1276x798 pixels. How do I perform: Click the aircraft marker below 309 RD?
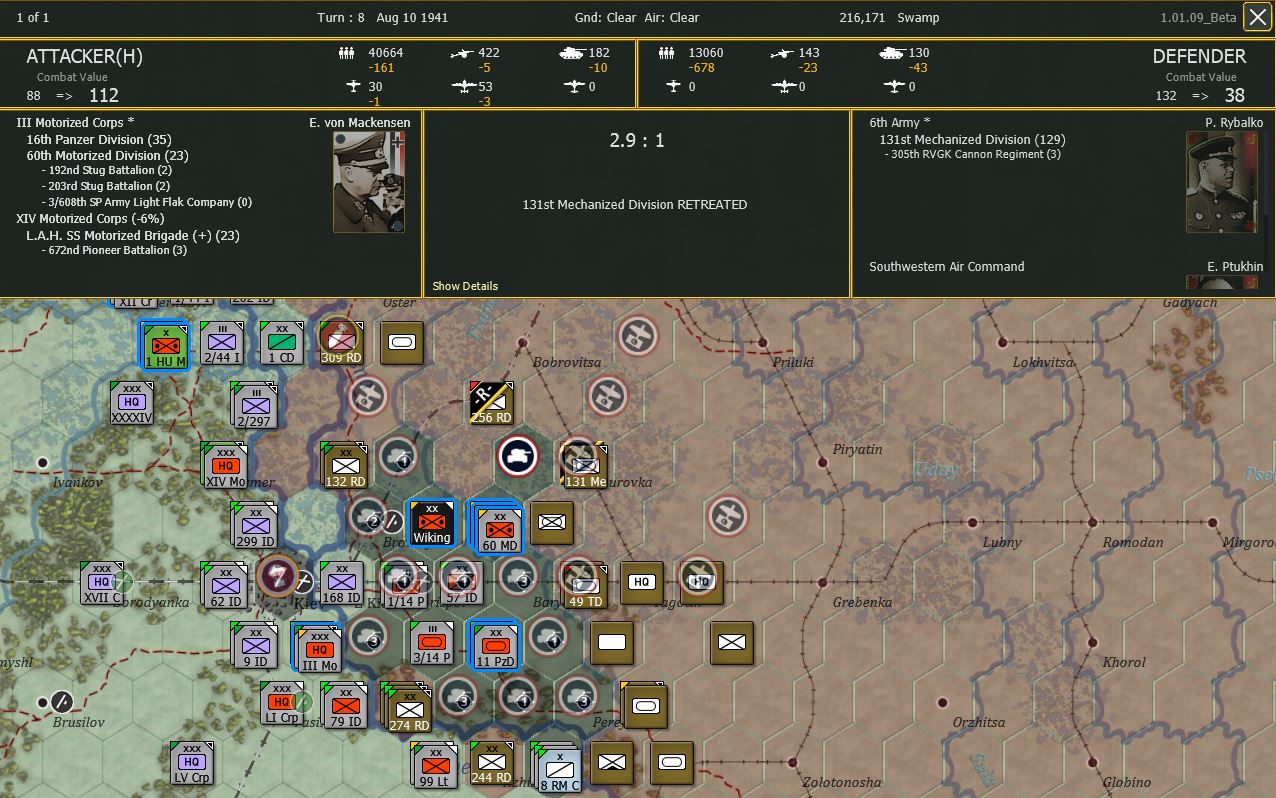(368, 396)
